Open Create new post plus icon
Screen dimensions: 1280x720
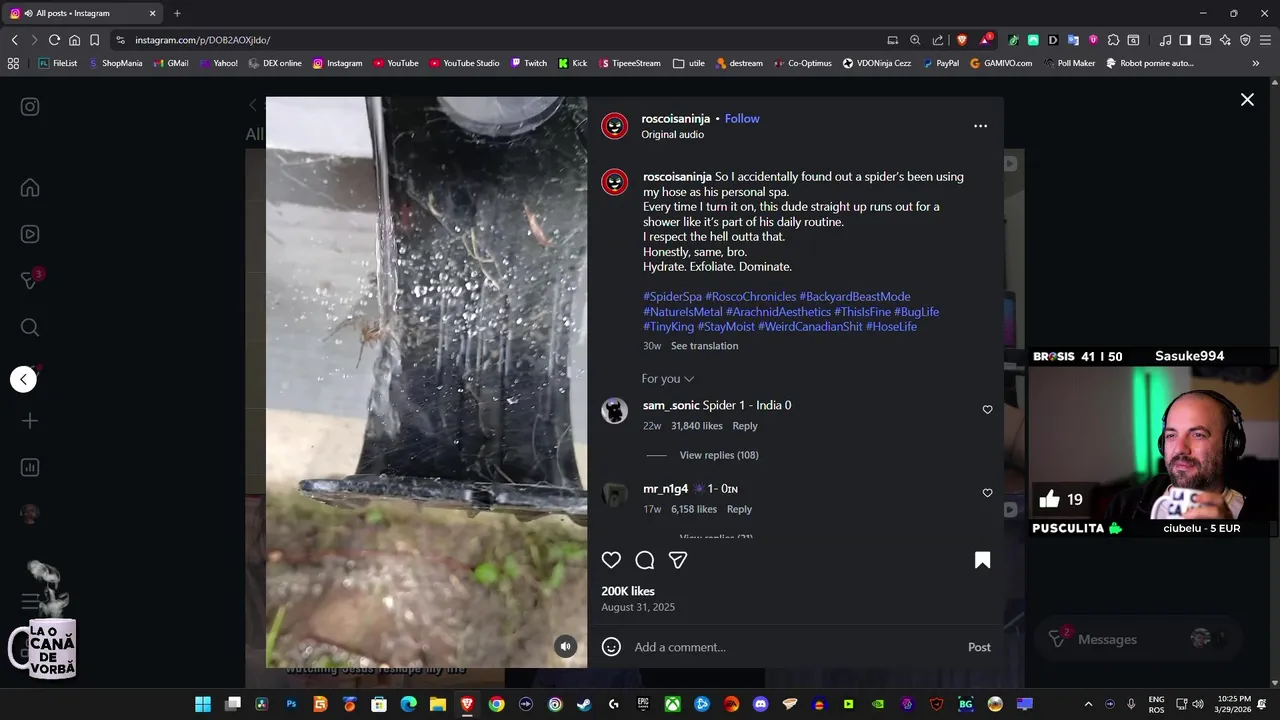tap(30, 421)
